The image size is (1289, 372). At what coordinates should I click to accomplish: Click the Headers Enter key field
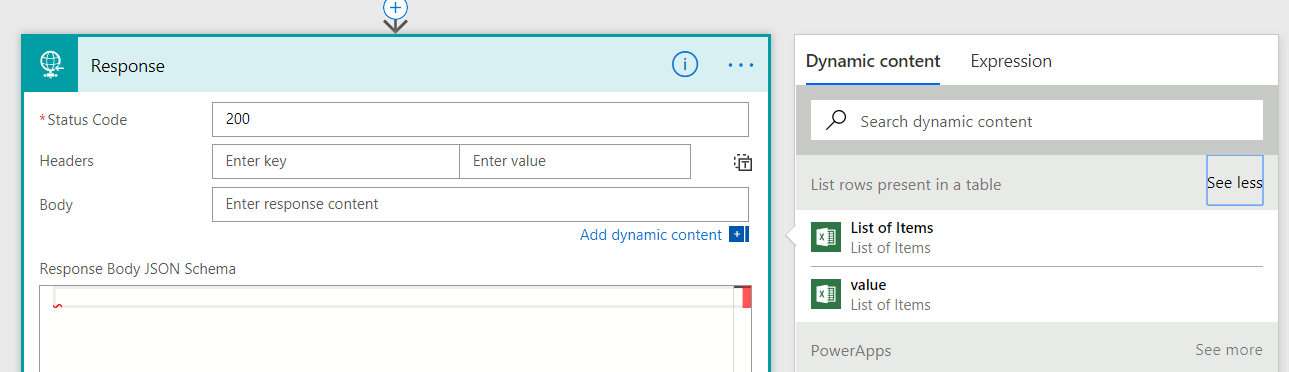coord(336,161)
